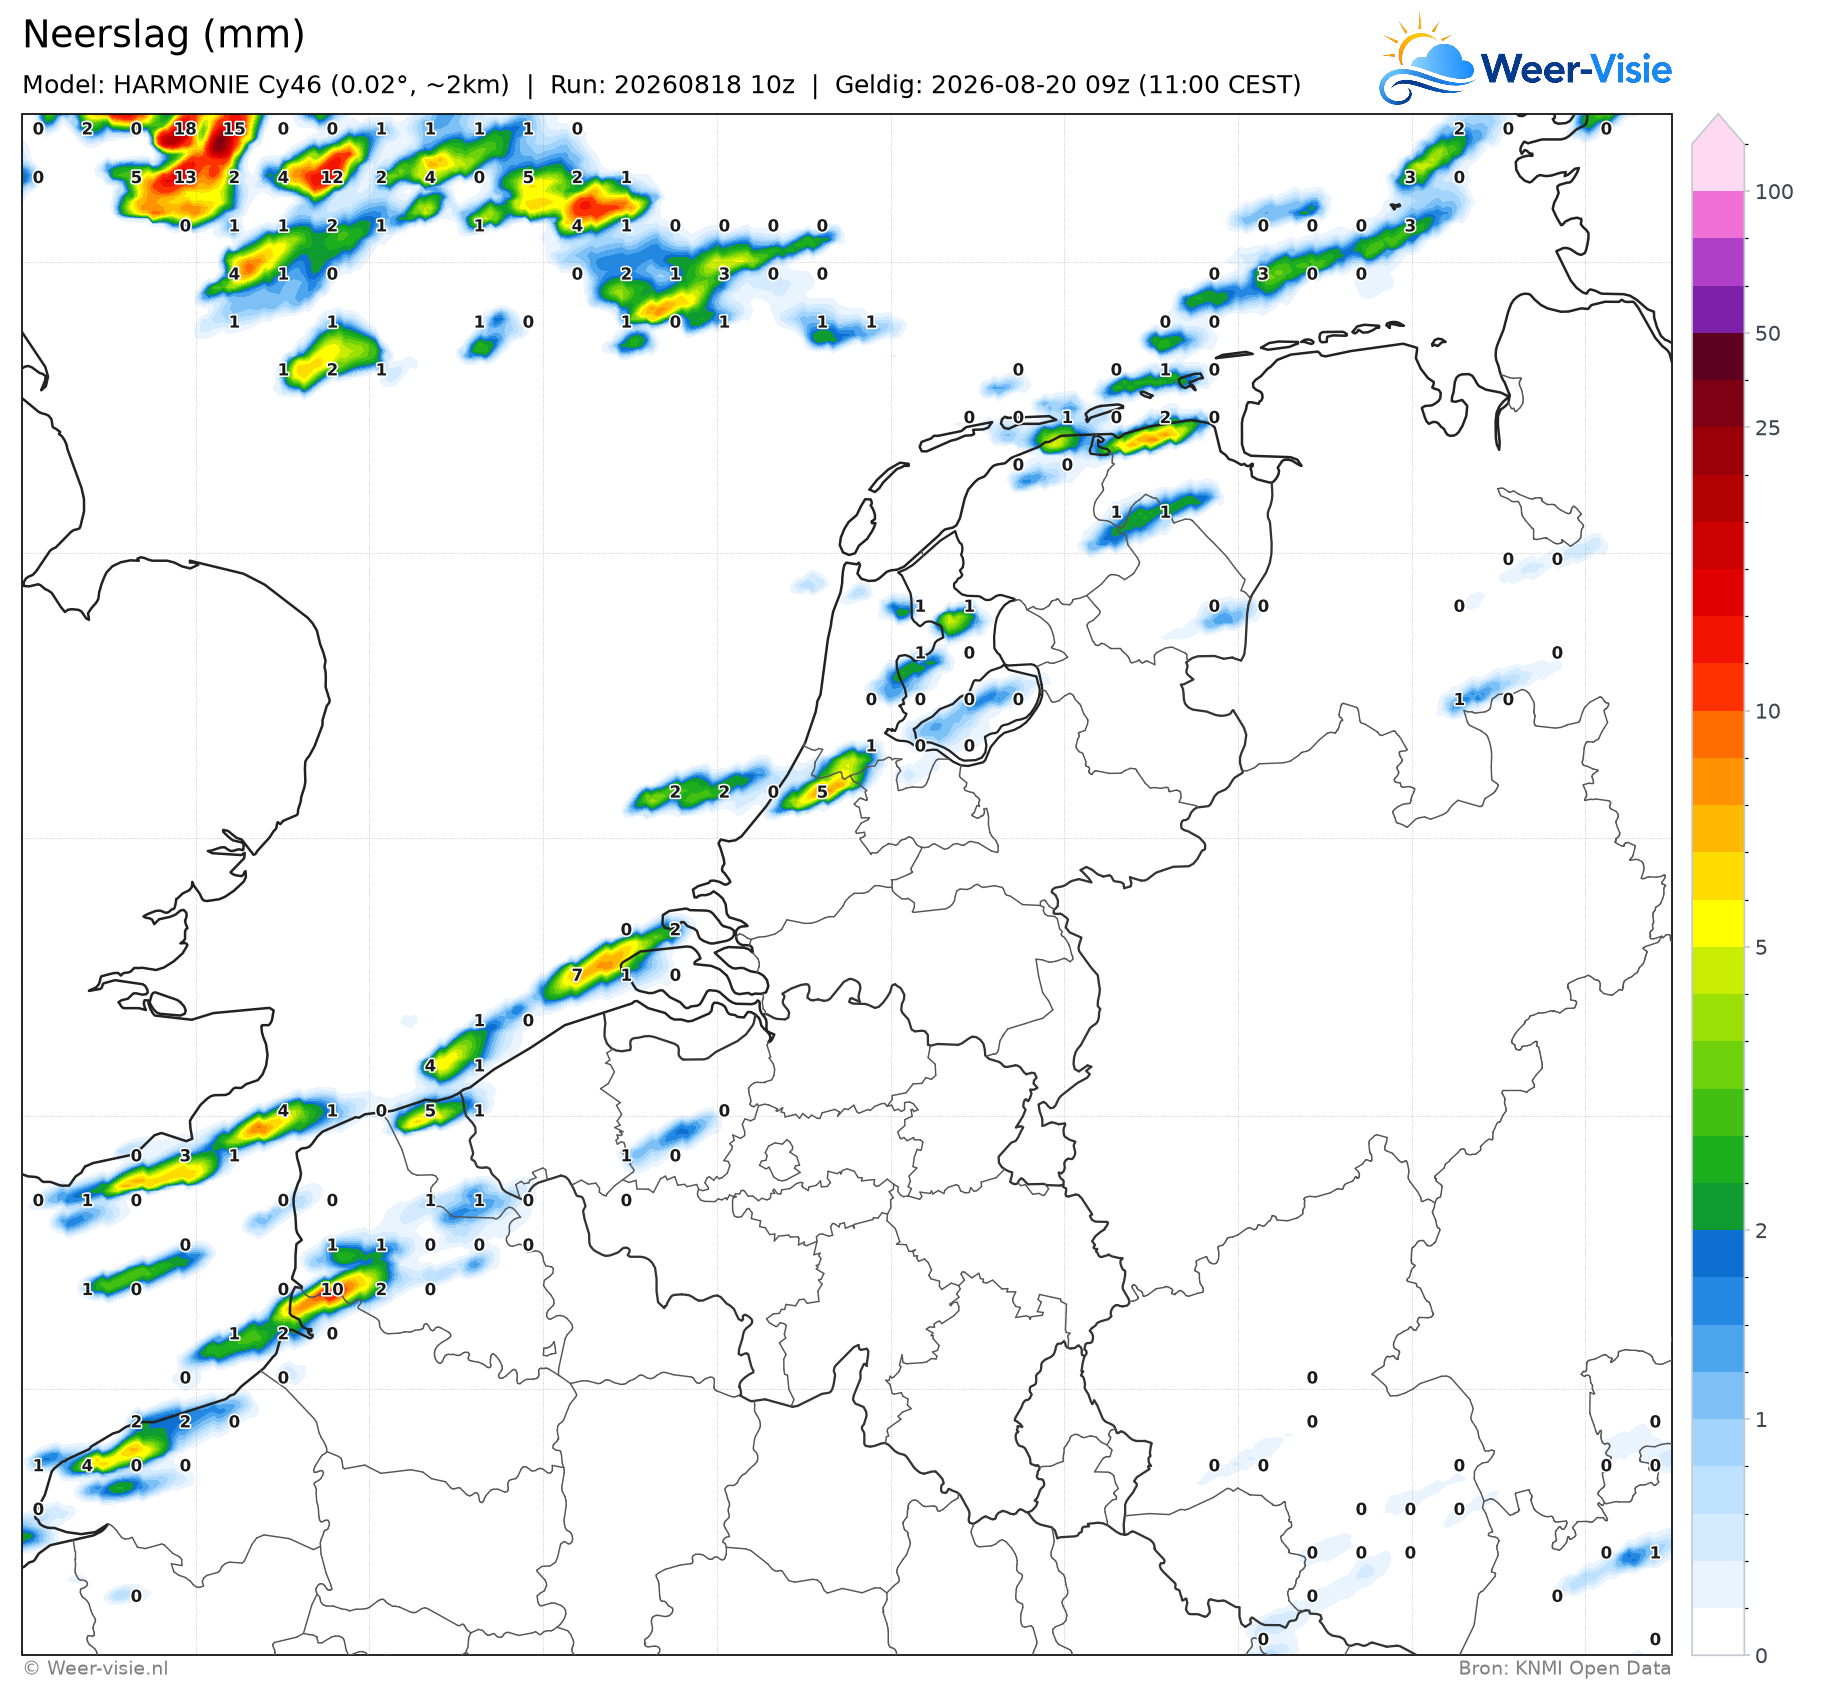
Task: Select the 100 mm pink legend swatch
Action: click(x=1718, y=167)
